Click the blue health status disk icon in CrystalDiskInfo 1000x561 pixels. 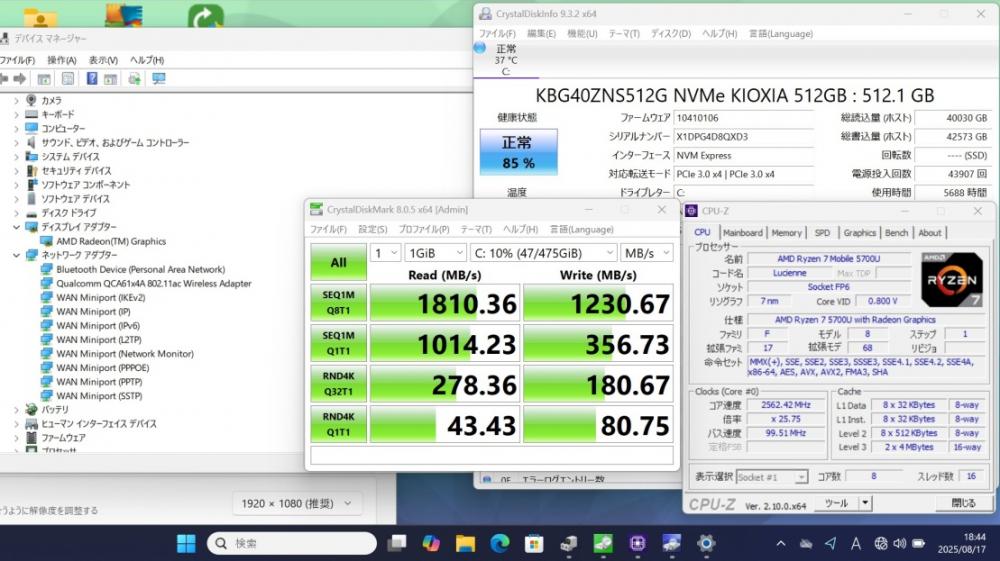pos(480,48)
